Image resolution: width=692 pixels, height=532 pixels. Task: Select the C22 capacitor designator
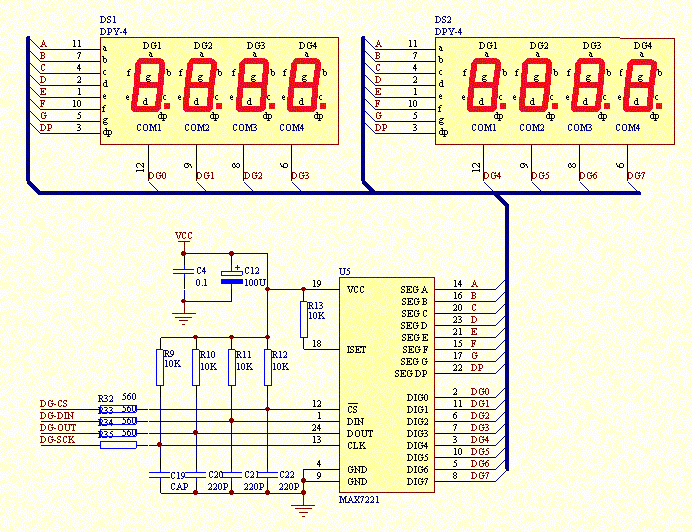pos(287,475)
